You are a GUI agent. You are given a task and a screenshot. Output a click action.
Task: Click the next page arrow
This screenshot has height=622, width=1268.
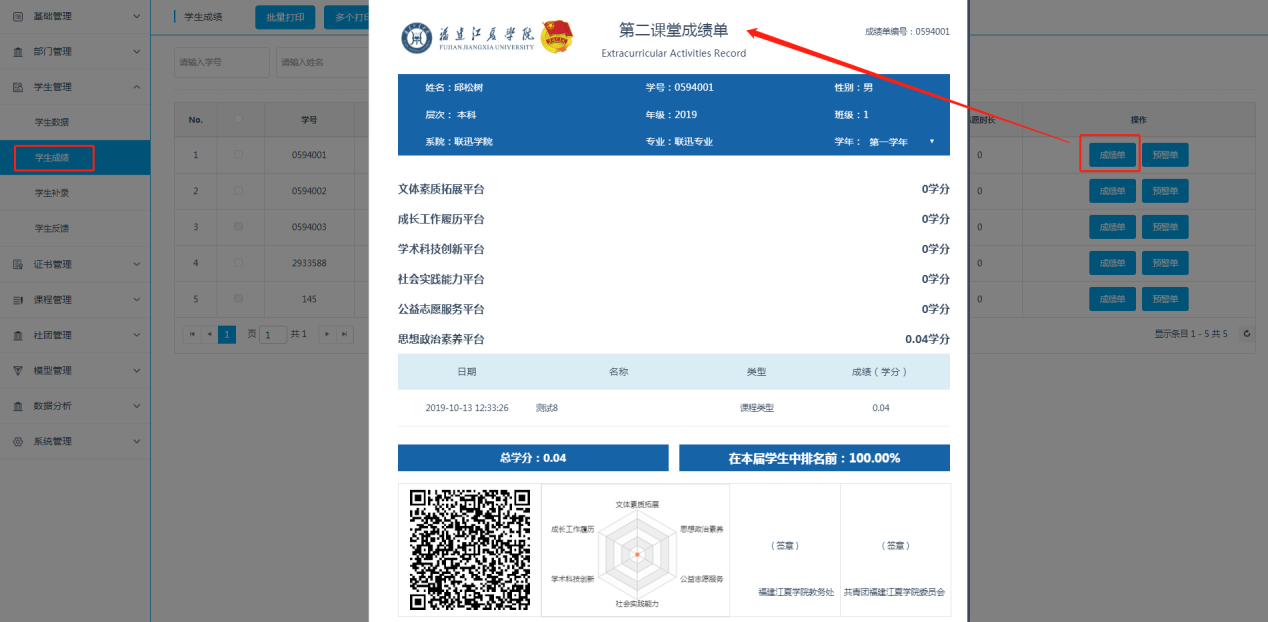tap(326, 334)
